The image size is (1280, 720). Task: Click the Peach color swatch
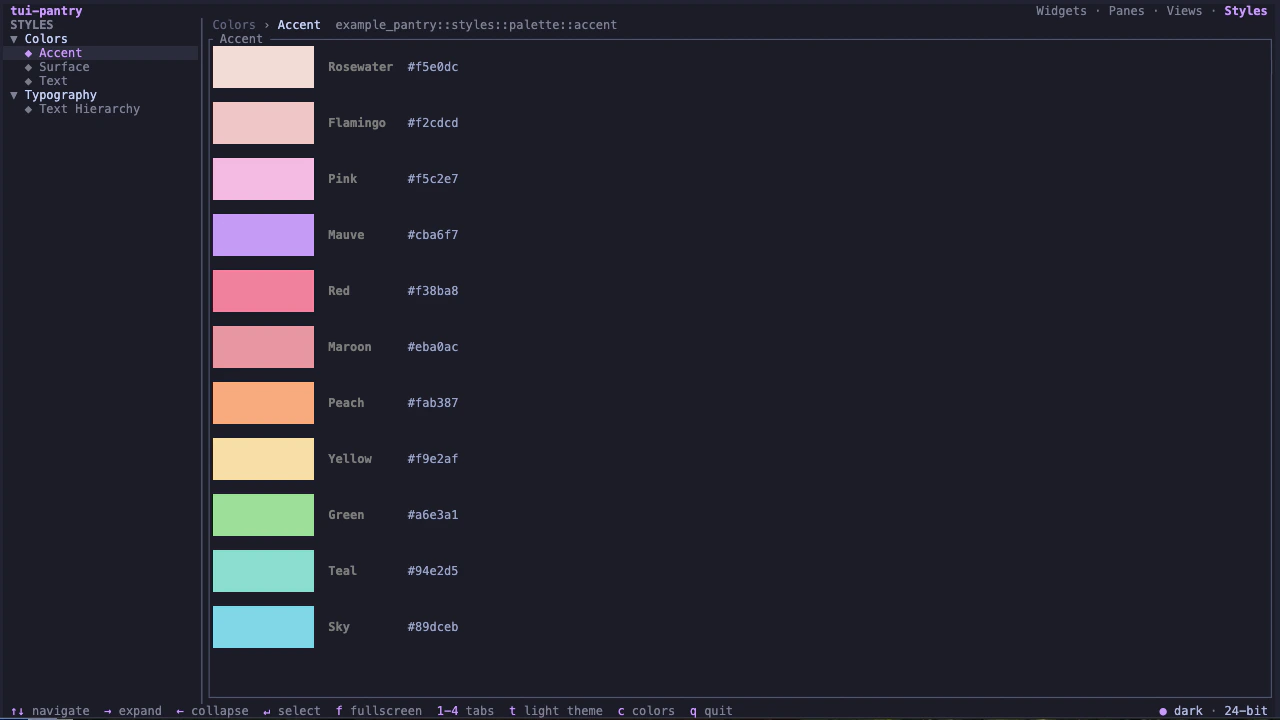(263, 403)
